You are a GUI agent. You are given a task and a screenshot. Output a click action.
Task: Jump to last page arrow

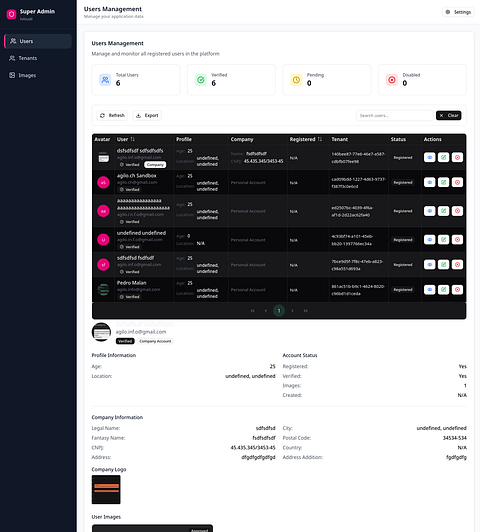coord(305,311)
